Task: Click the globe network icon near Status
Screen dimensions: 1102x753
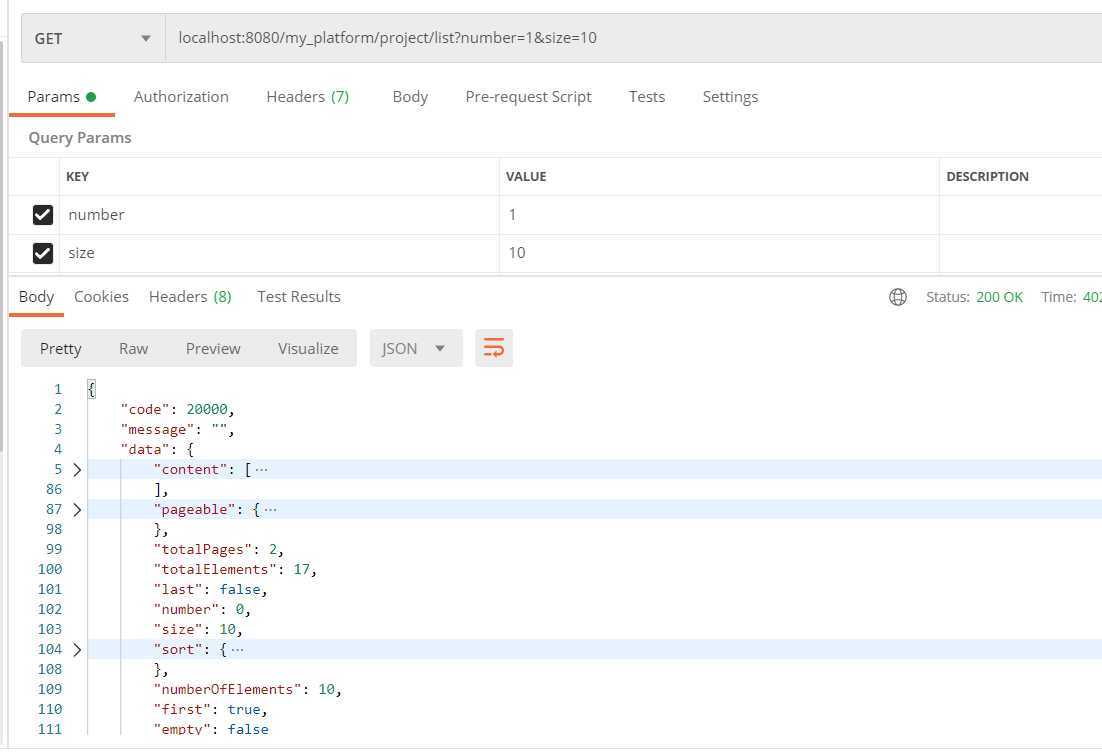Action: click(x=897, y=297)
